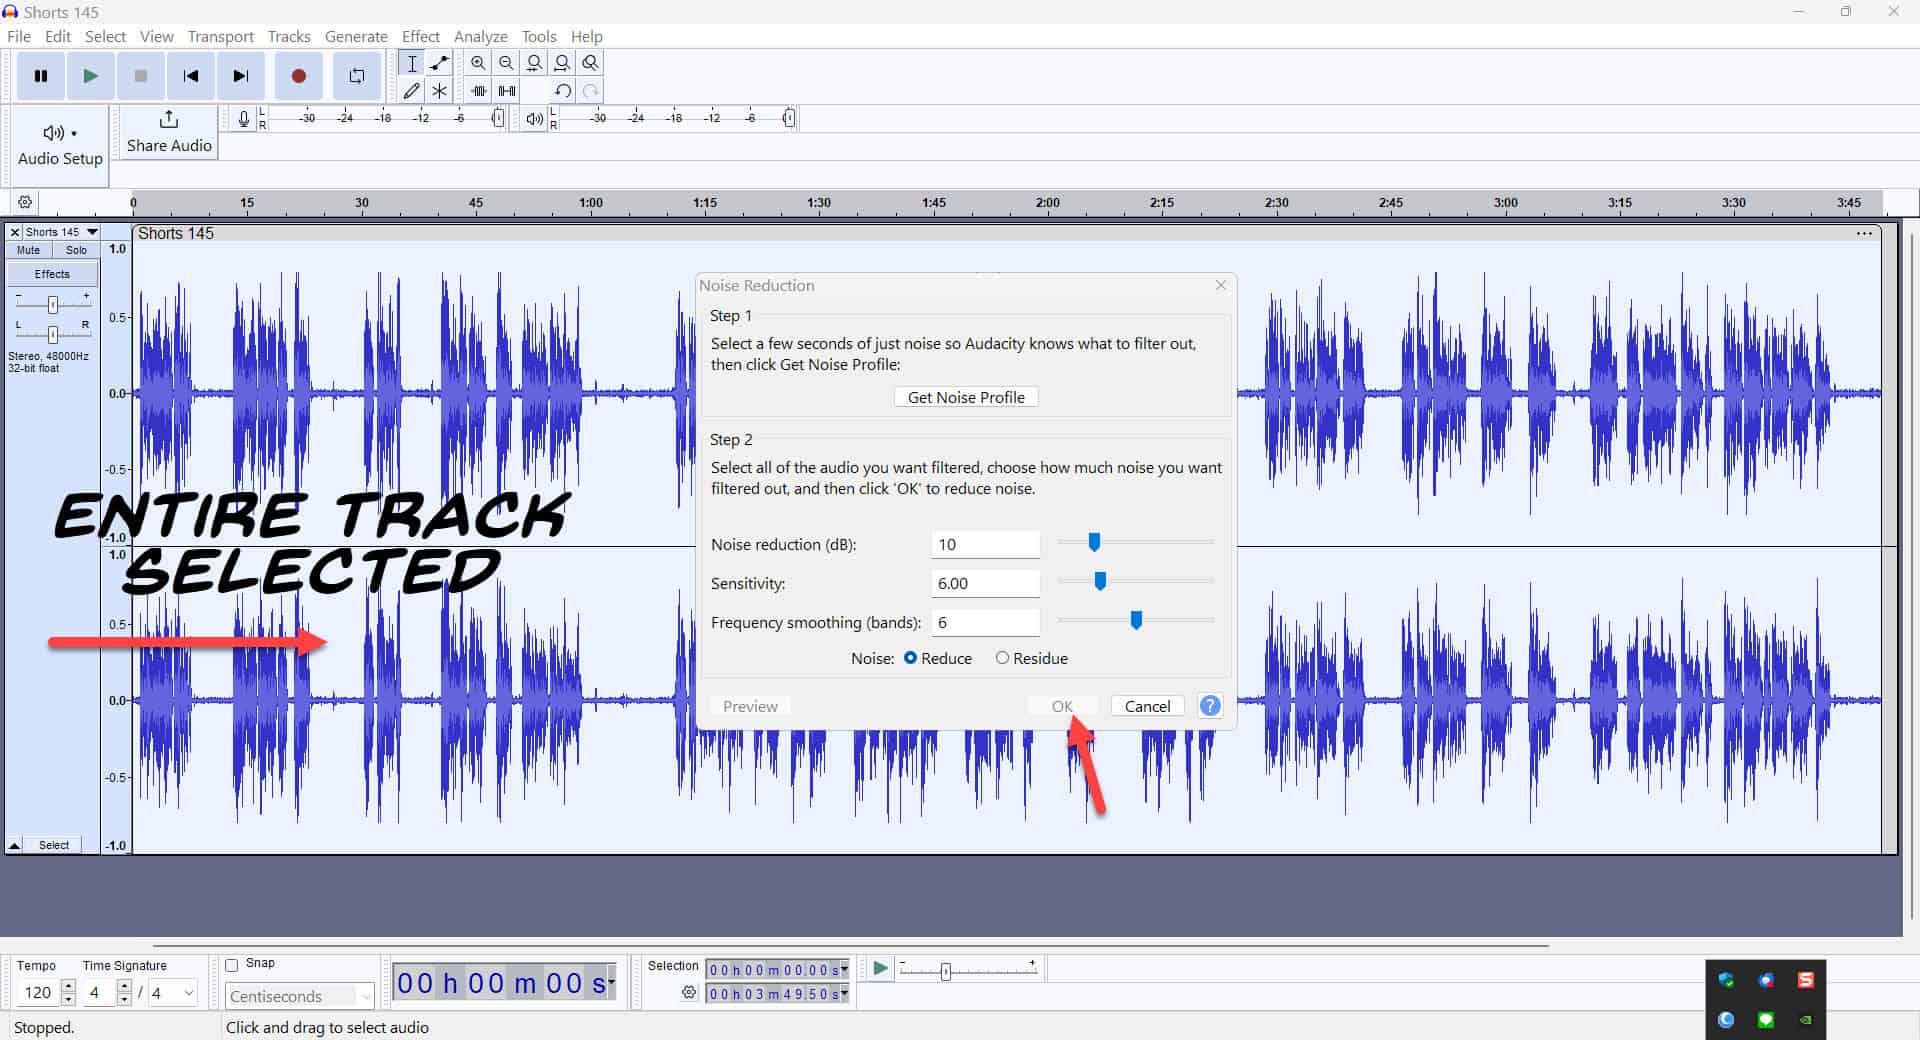Click the Undo arrow icon
The width and height of the screenshot is (1920, 1040).
tap(563, 90)
